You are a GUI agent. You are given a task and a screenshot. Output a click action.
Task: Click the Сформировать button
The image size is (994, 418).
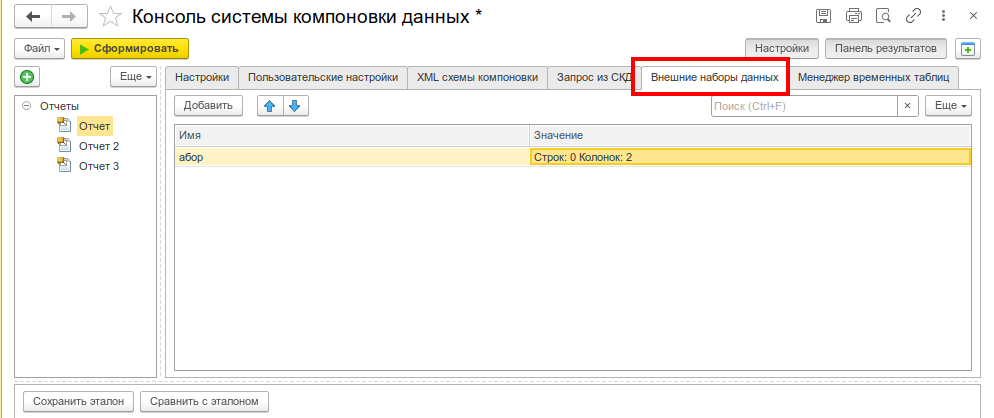coord(130,48)
